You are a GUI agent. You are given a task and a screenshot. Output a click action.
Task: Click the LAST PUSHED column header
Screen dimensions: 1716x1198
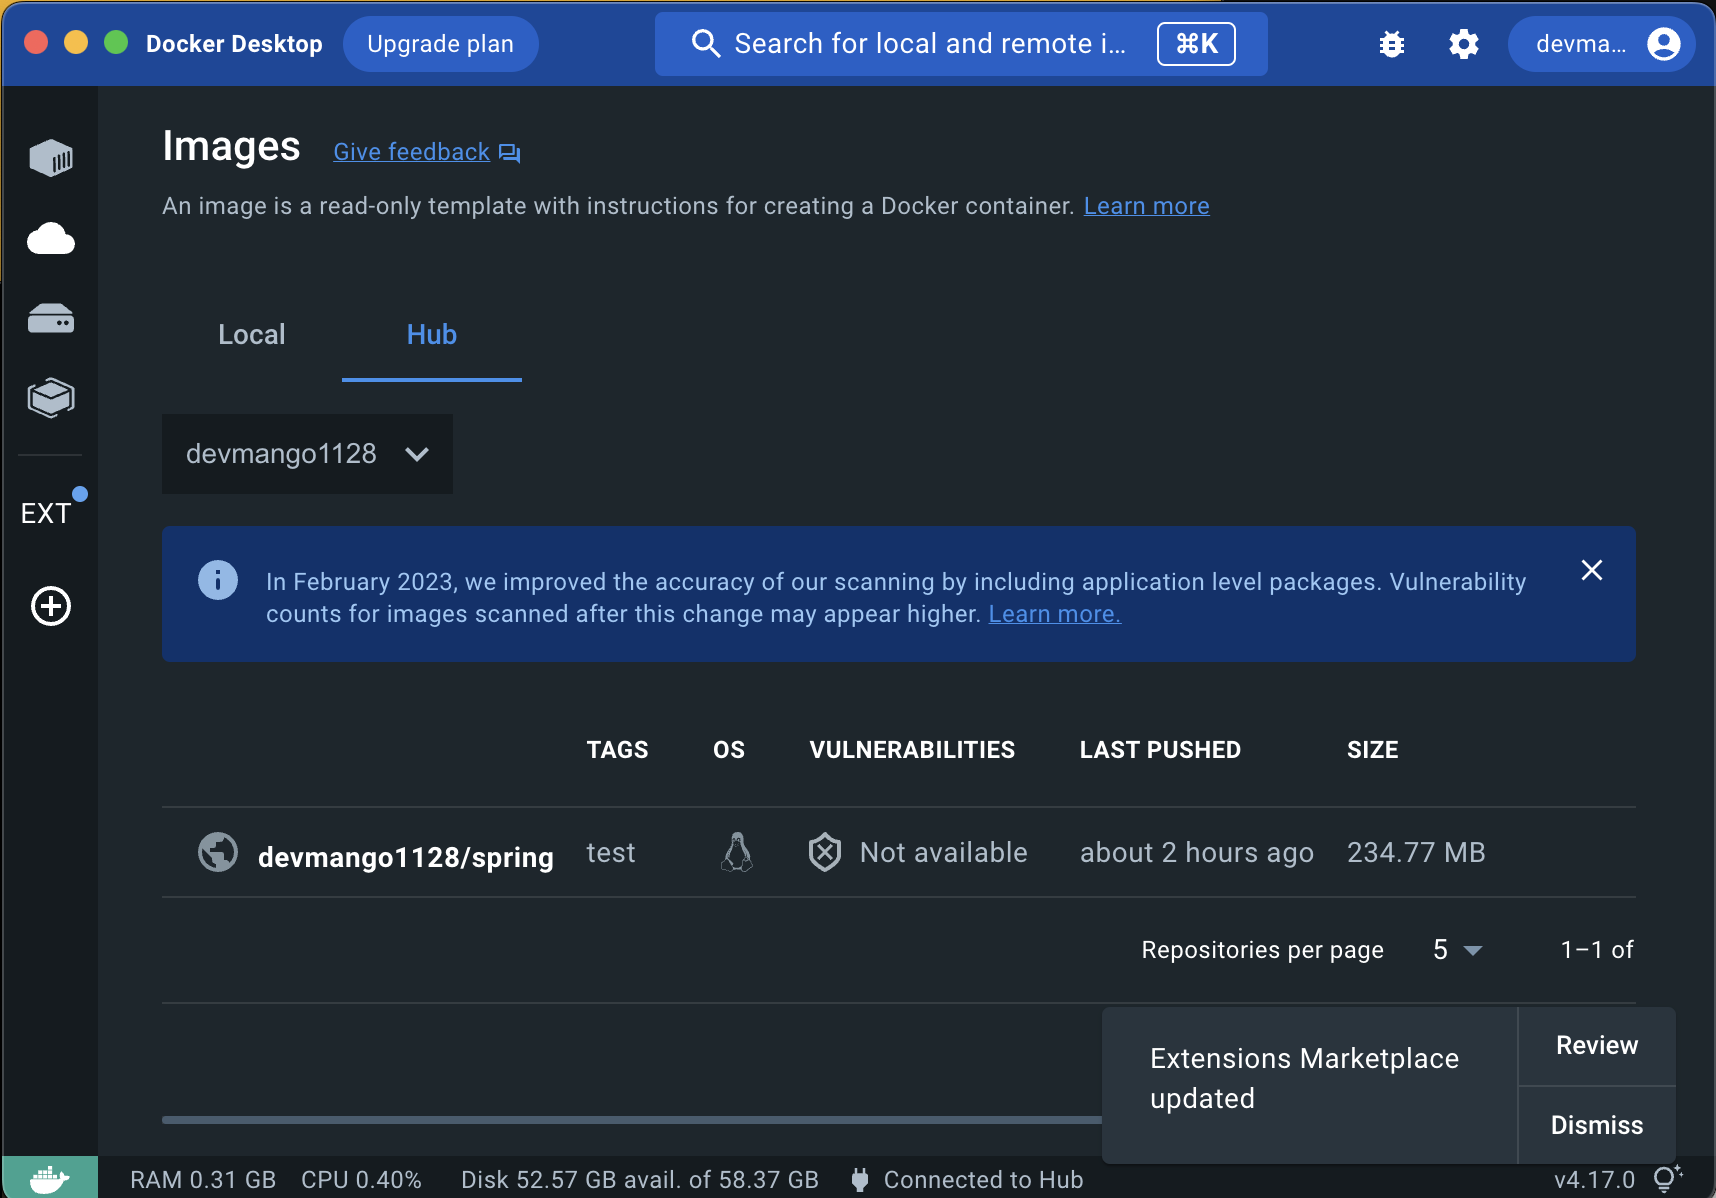click(x=1160, y=750)
